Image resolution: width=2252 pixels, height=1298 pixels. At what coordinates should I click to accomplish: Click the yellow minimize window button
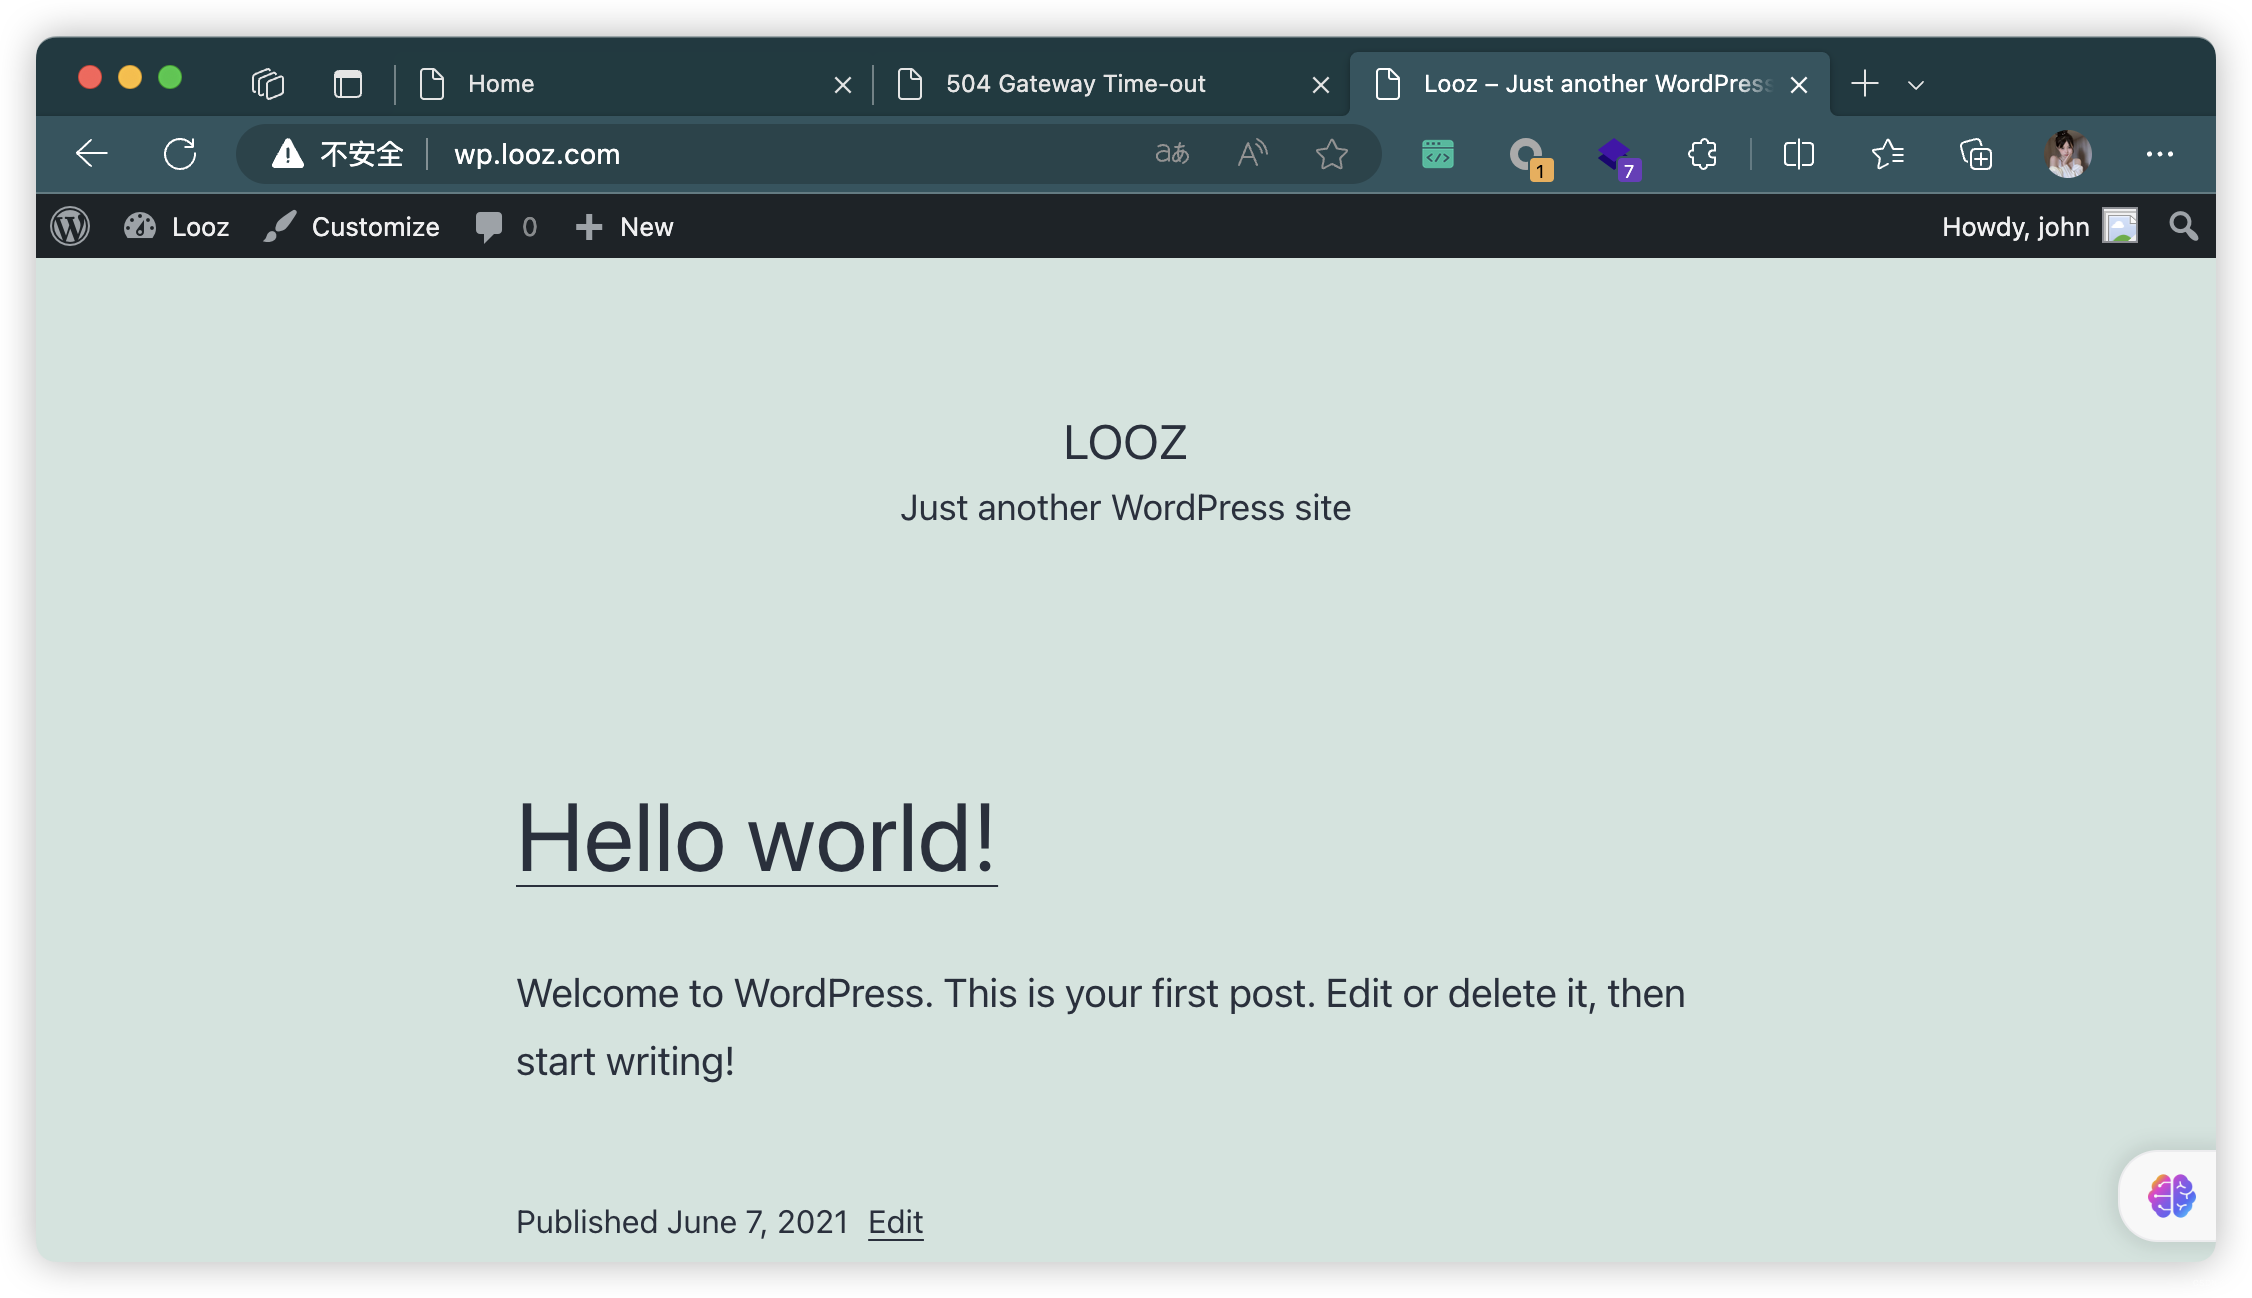[x=130, y=77]
